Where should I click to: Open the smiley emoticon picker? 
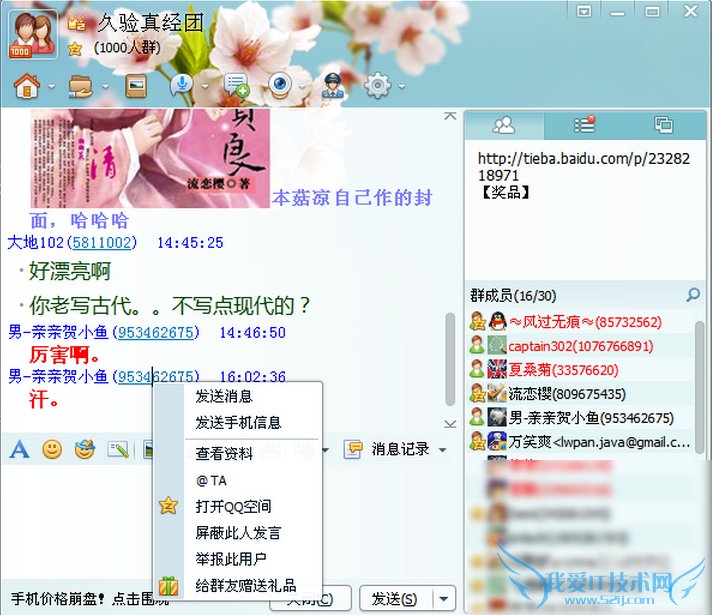click(x=52, y=450)
